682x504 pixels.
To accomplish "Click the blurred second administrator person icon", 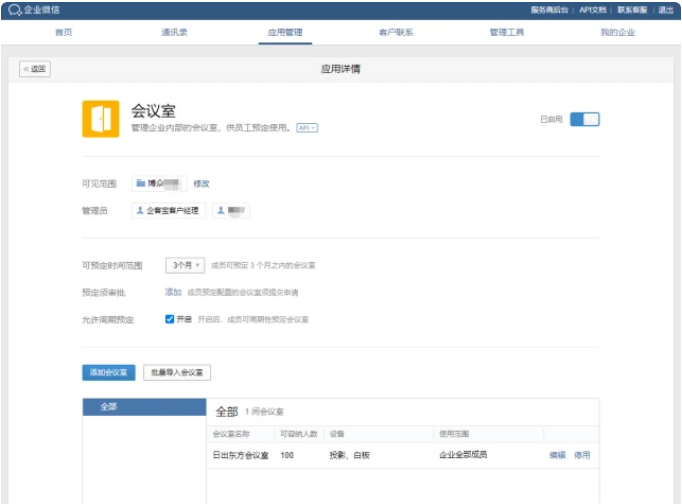I will pos(221,210).
